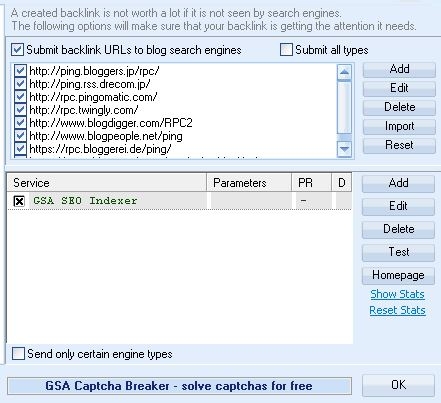Uncheck http://ping.rss.drecom.jp/ entry
This screenshot has height=403, width=441.
coord(20,84)
